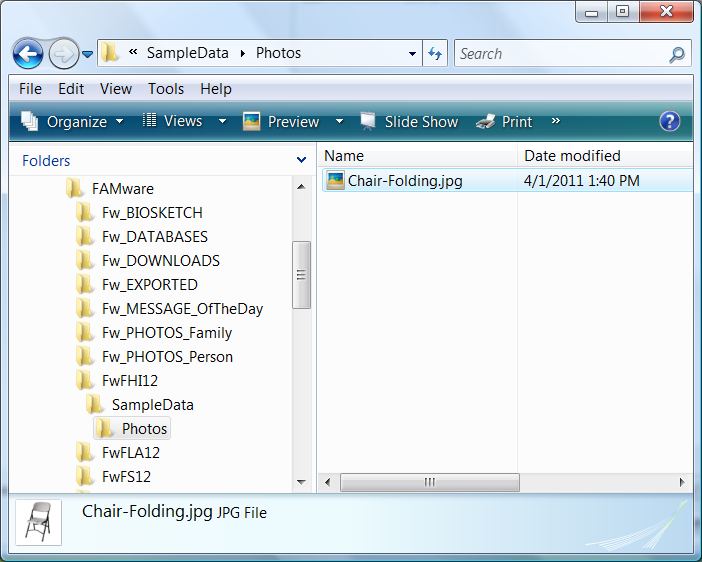Click Preview in the toolbar

coord(281,121)
